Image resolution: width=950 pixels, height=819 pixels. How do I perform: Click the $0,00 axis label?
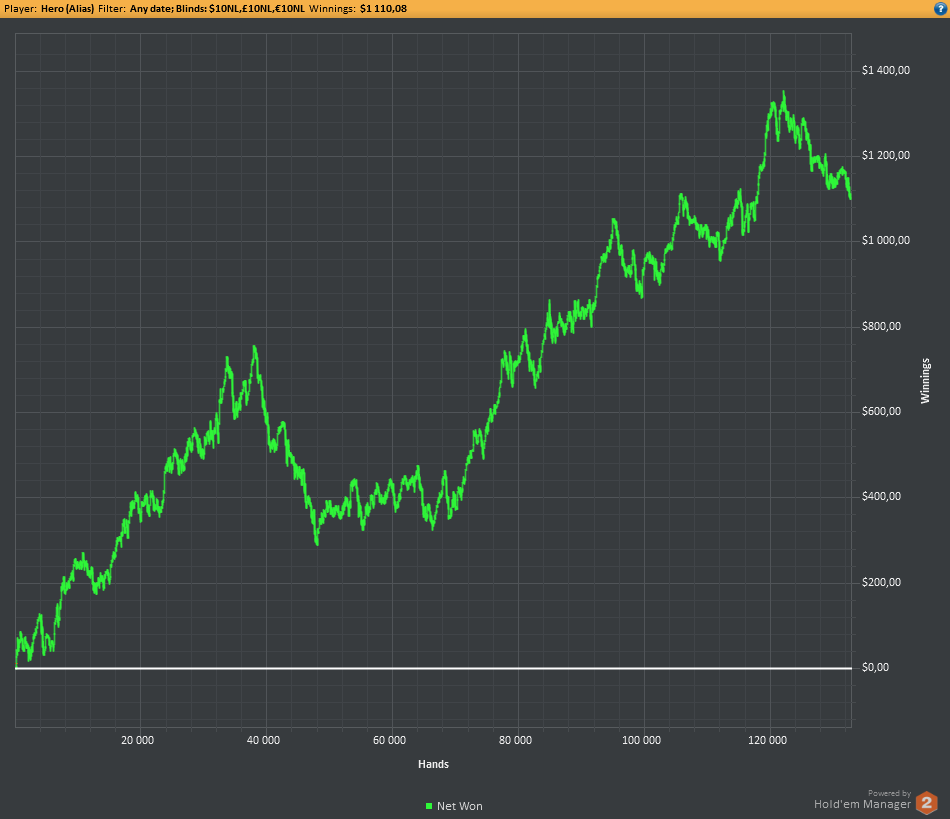click(x=875, y=667)
